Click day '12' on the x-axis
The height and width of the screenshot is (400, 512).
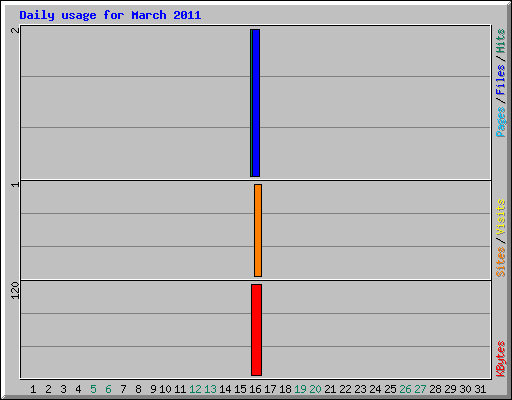click(x=195, y=389)
